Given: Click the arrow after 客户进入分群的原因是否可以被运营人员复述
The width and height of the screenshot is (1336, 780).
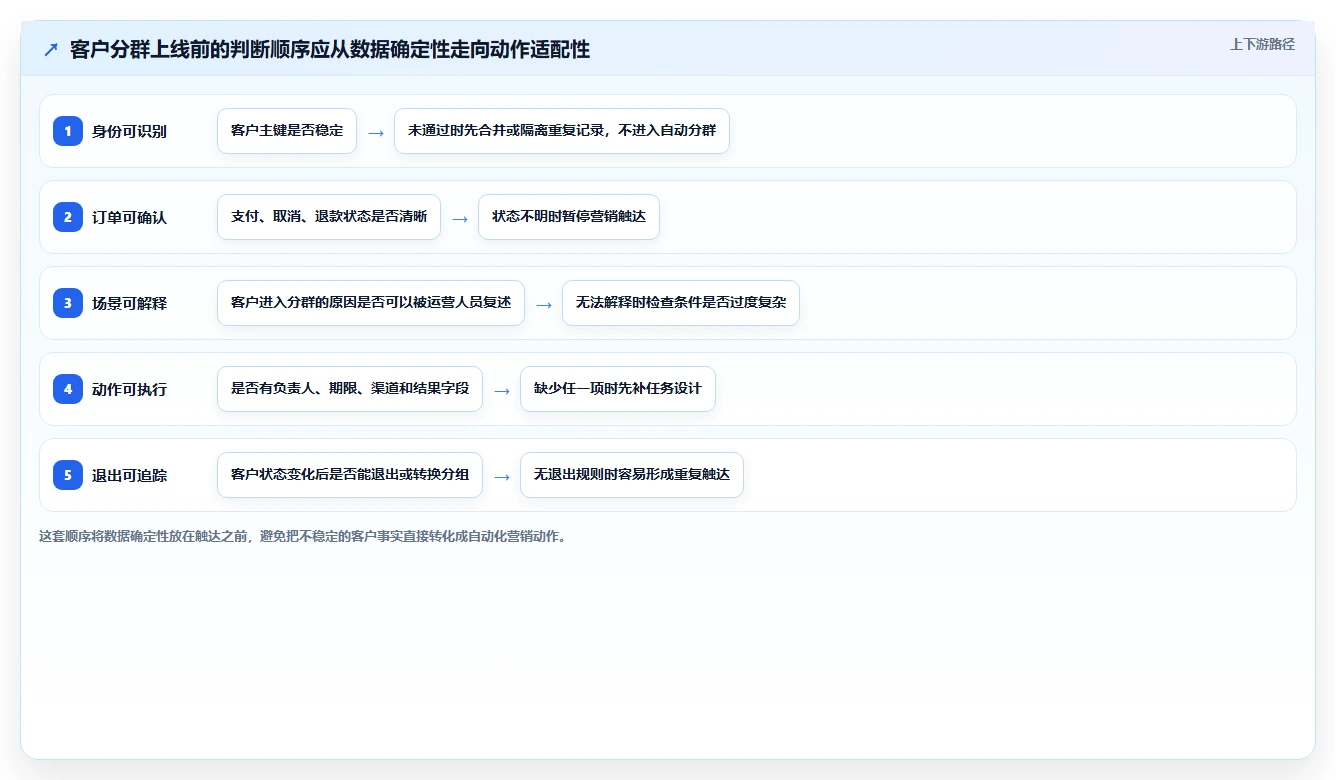Looking at the screenshot, I should [544, 304].
